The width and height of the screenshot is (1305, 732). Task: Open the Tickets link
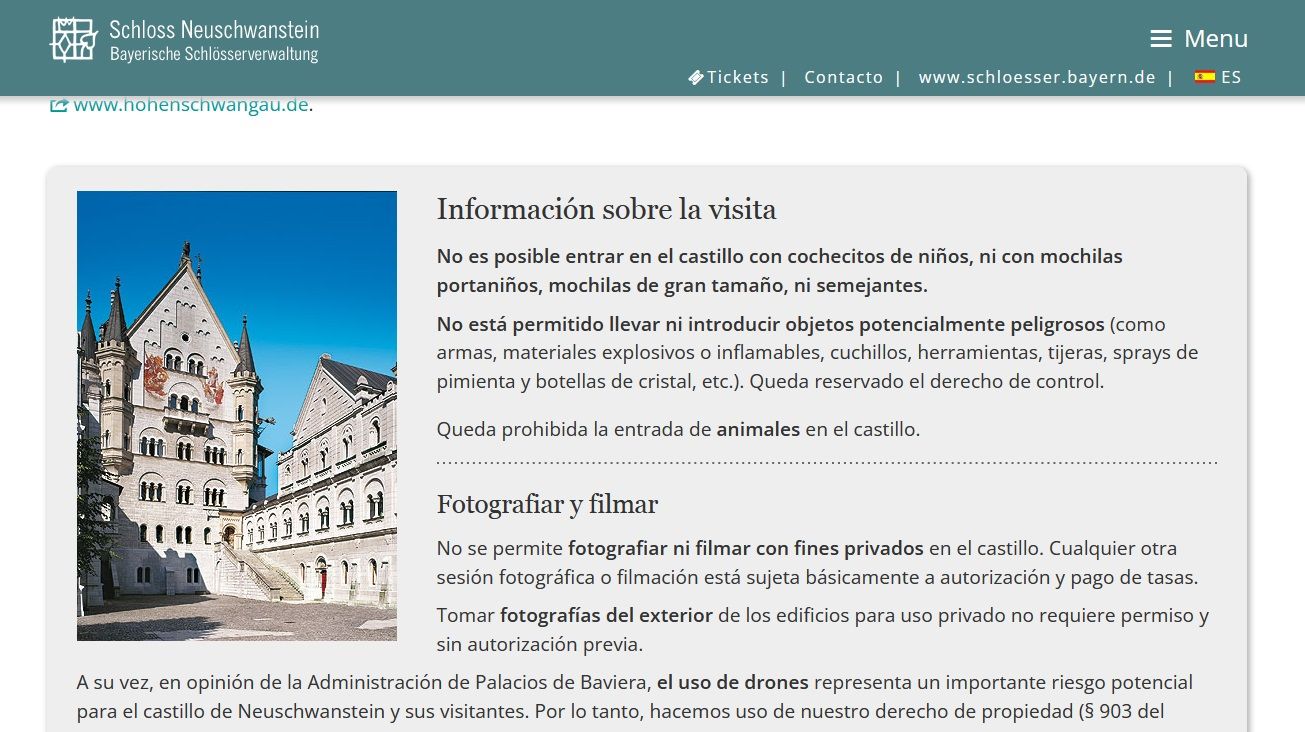pyautogui.click(x=737, y=76)
